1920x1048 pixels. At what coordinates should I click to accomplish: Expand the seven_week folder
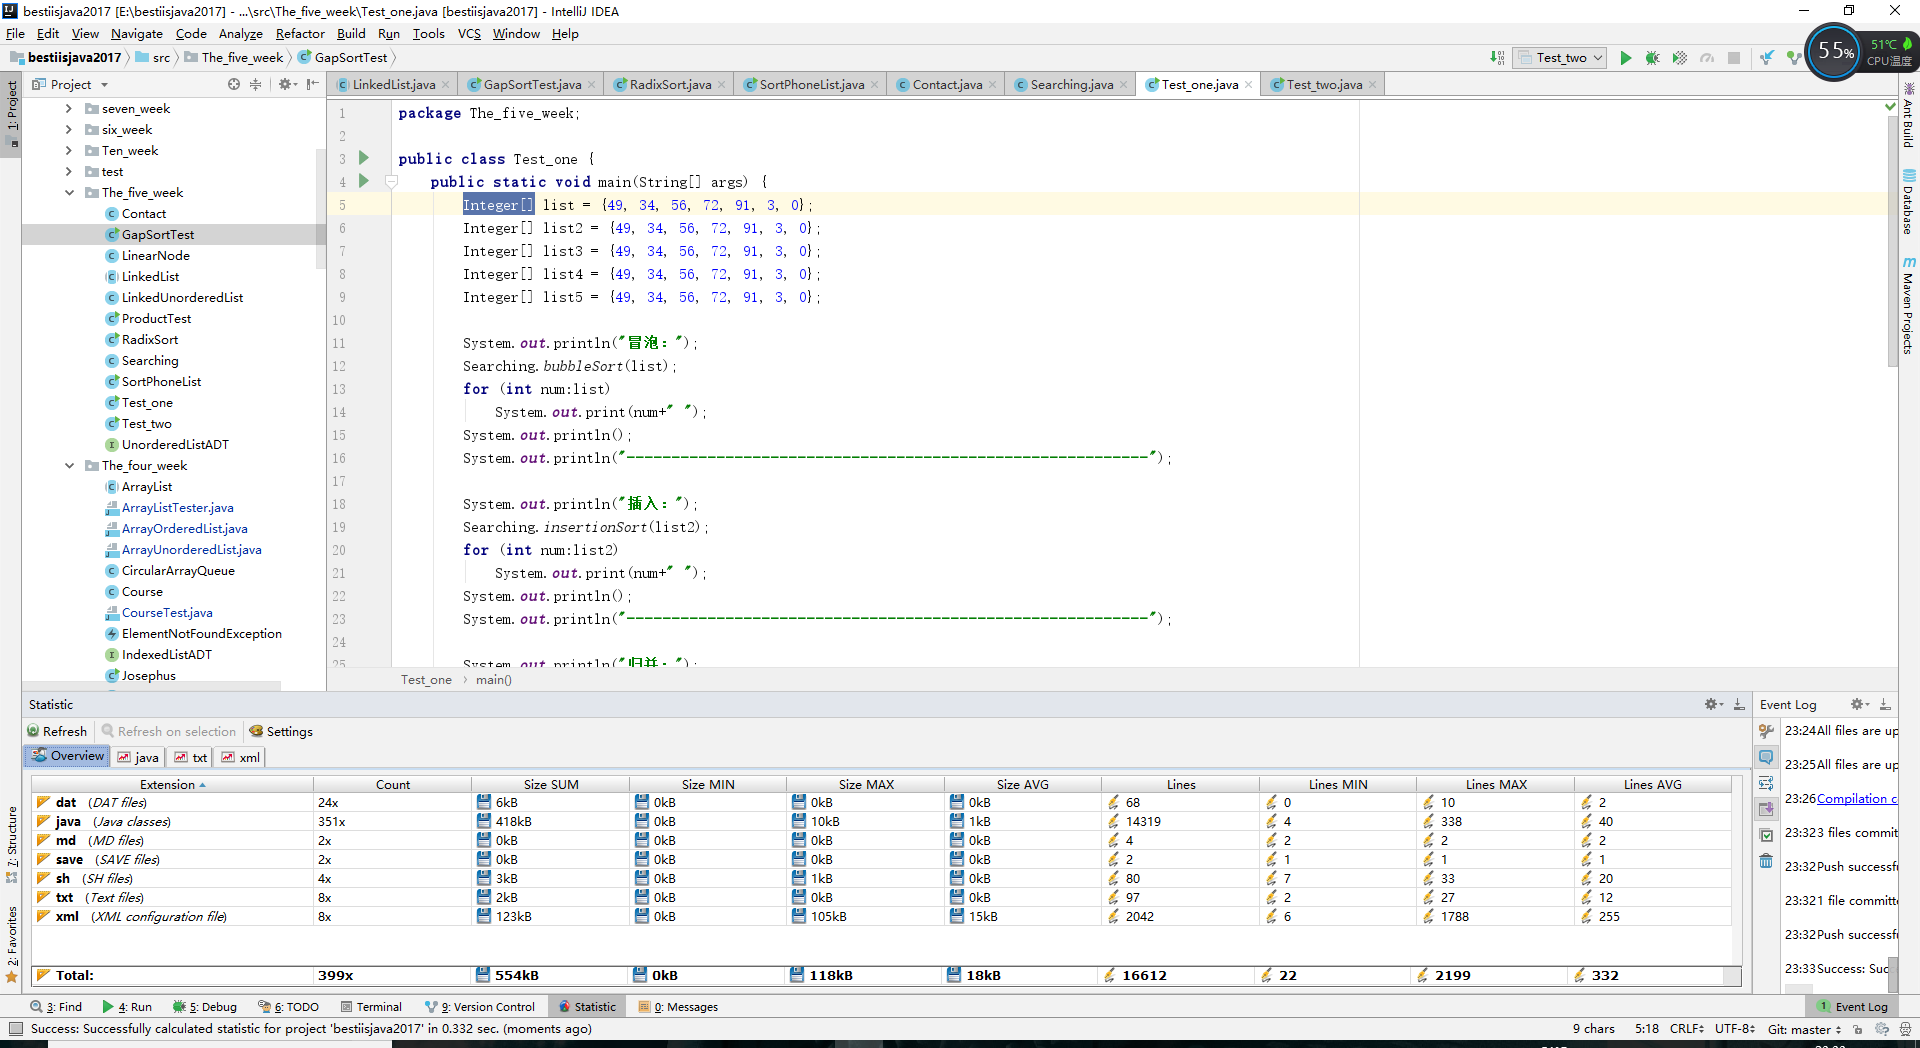69,108
